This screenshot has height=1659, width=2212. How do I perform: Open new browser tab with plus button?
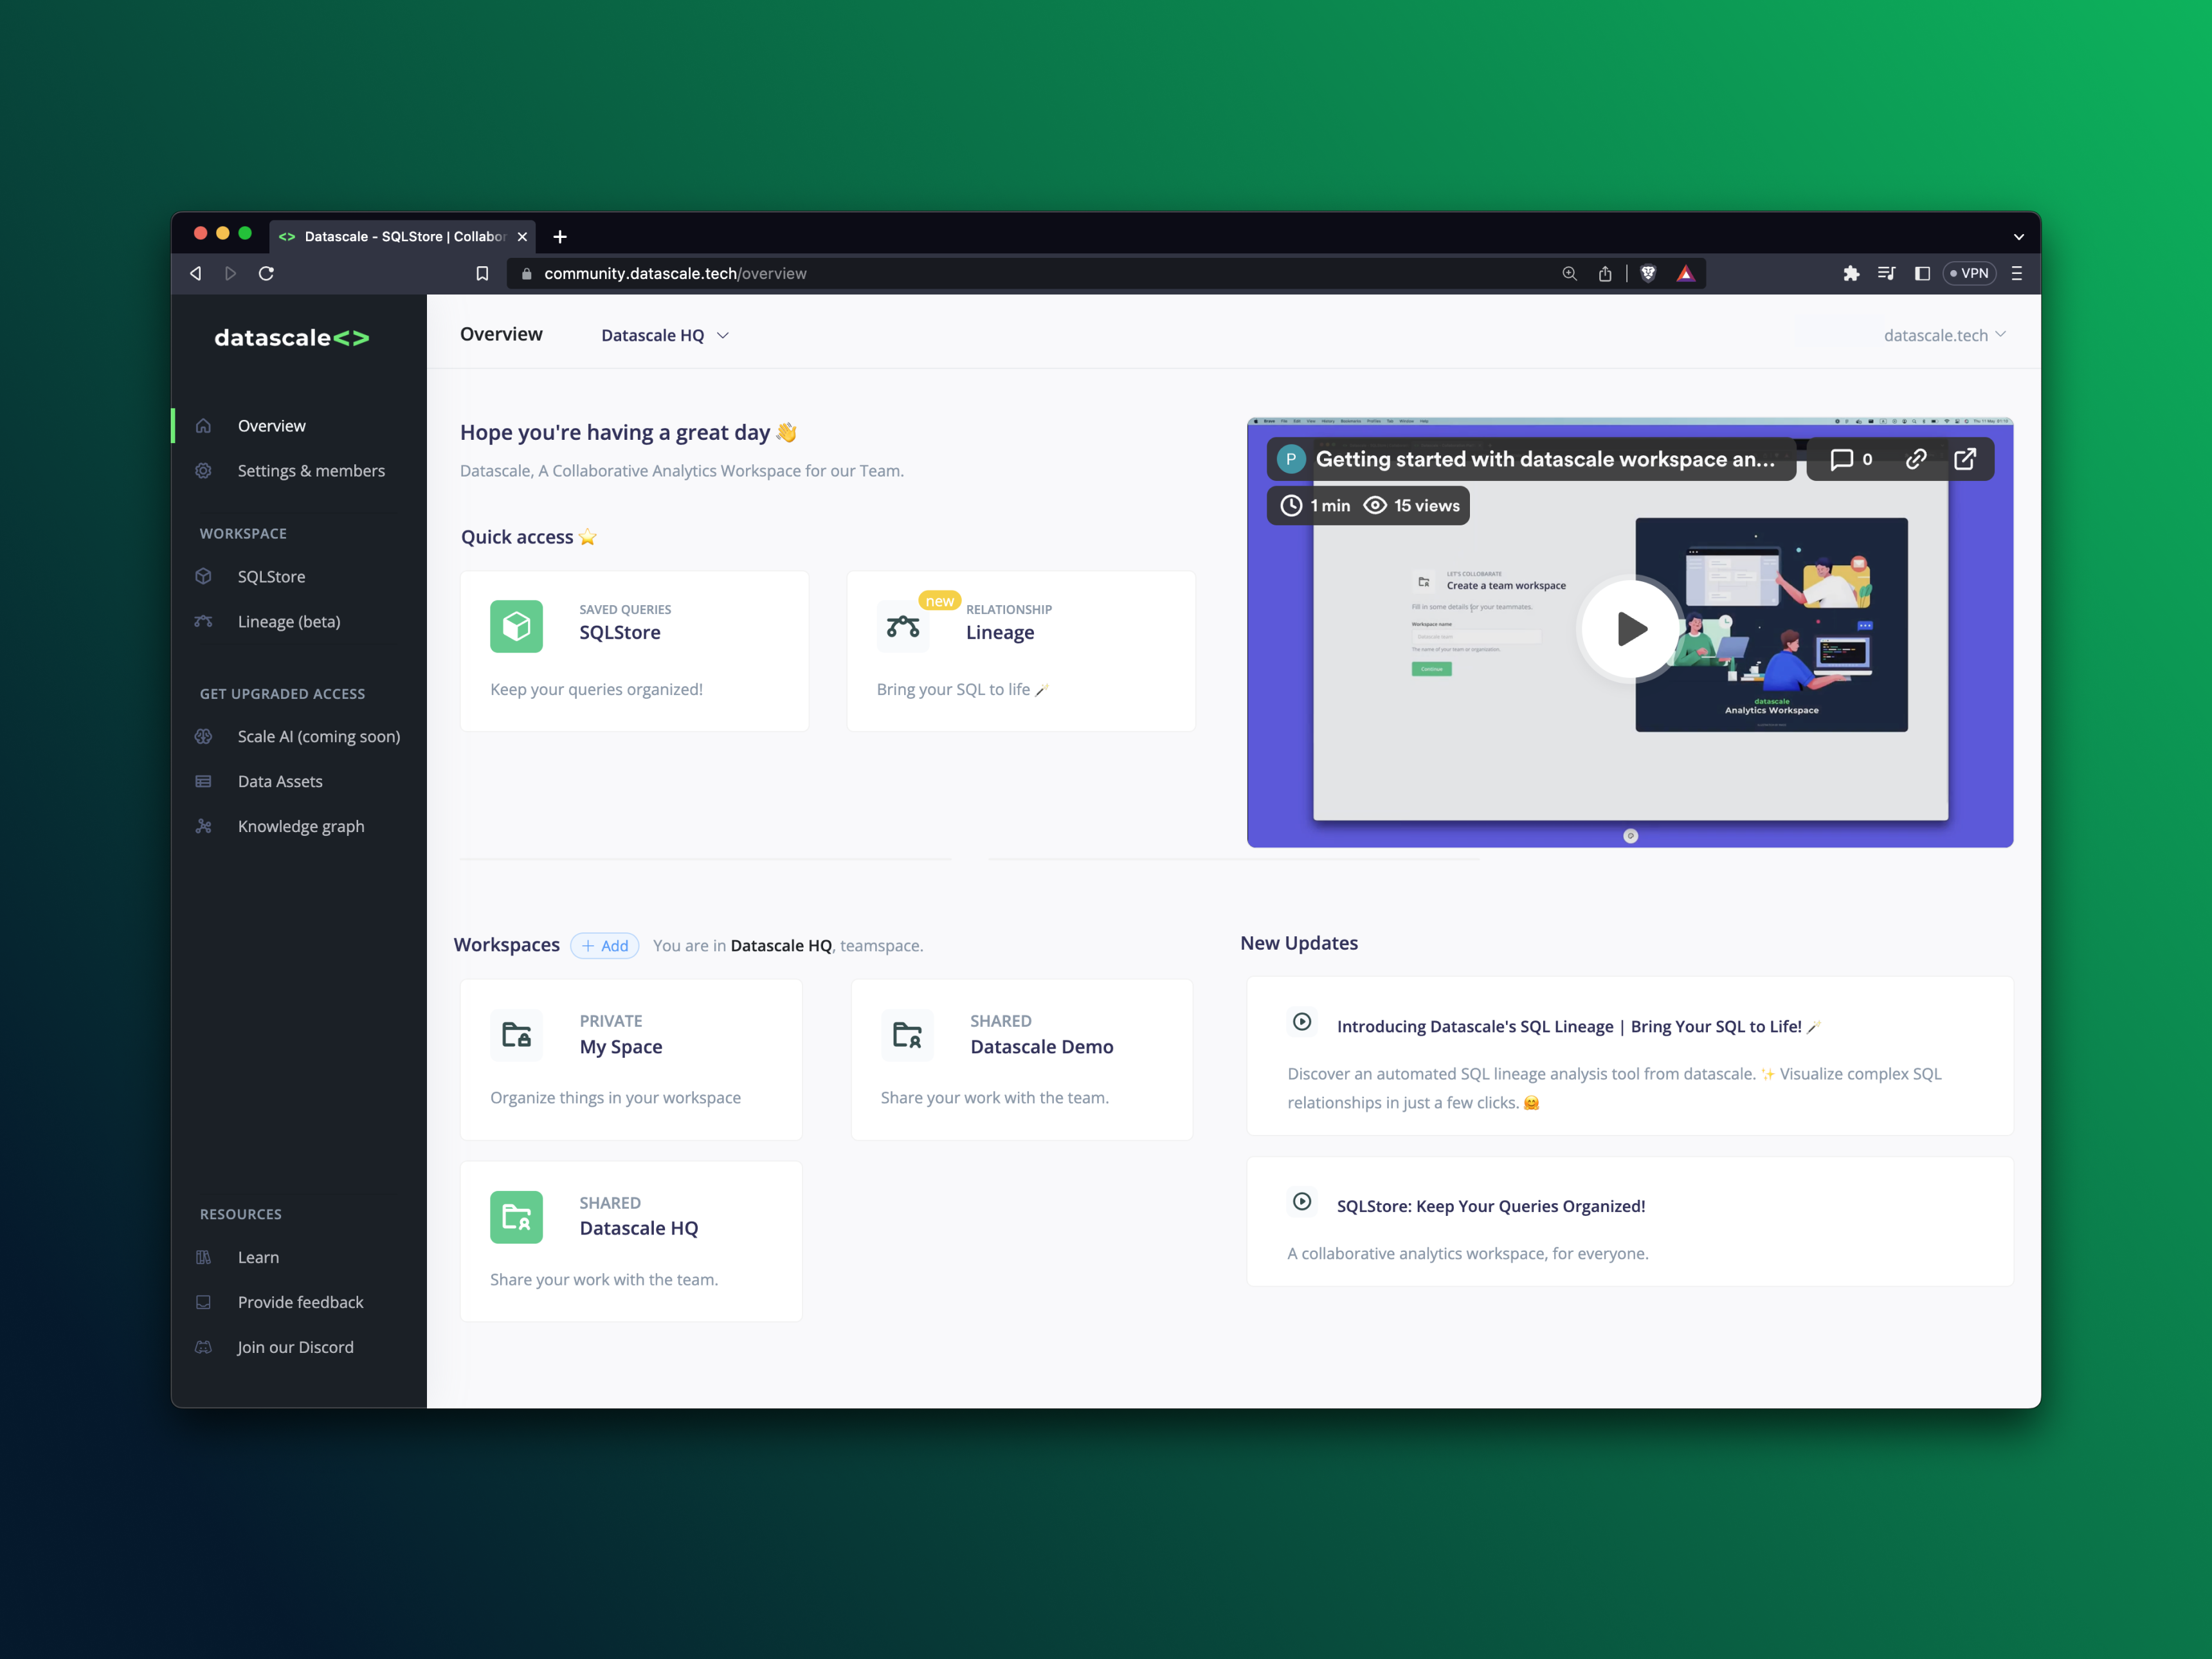pos(560,237)
